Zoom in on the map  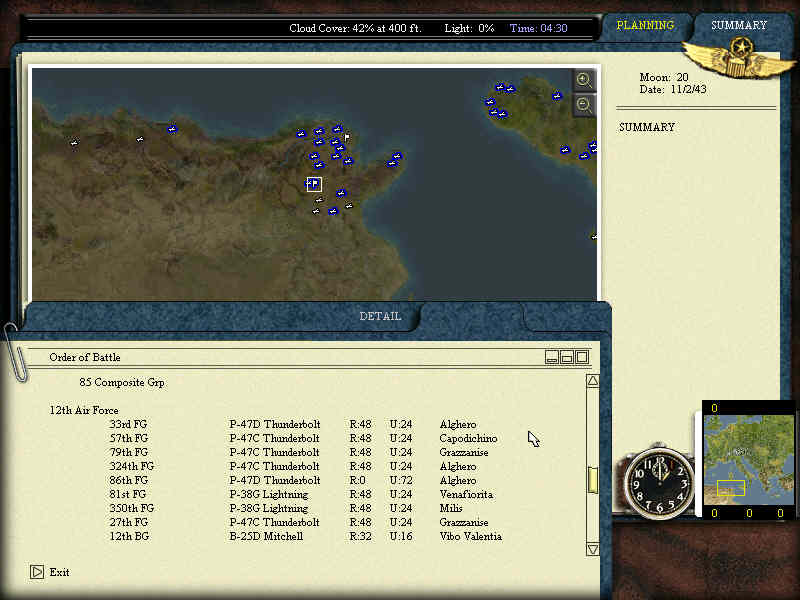point(584,80)
